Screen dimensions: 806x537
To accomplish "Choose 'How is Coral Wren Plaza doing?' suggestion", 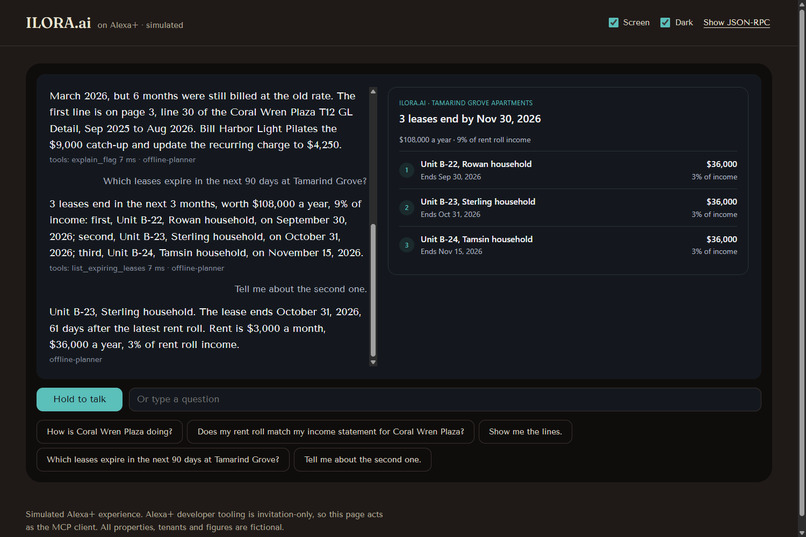I will coord(109,432).
